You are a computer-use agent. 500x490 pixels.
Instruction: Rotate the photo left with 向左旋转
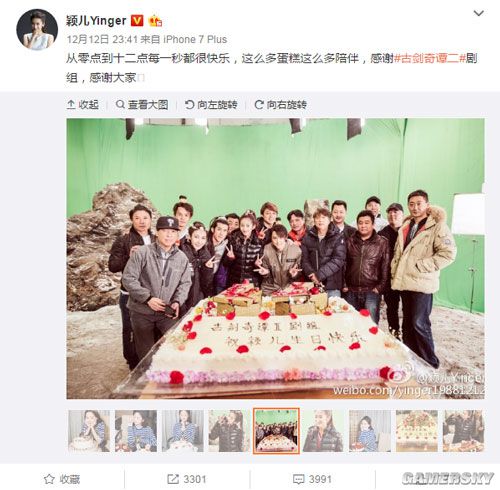[211, 105]
